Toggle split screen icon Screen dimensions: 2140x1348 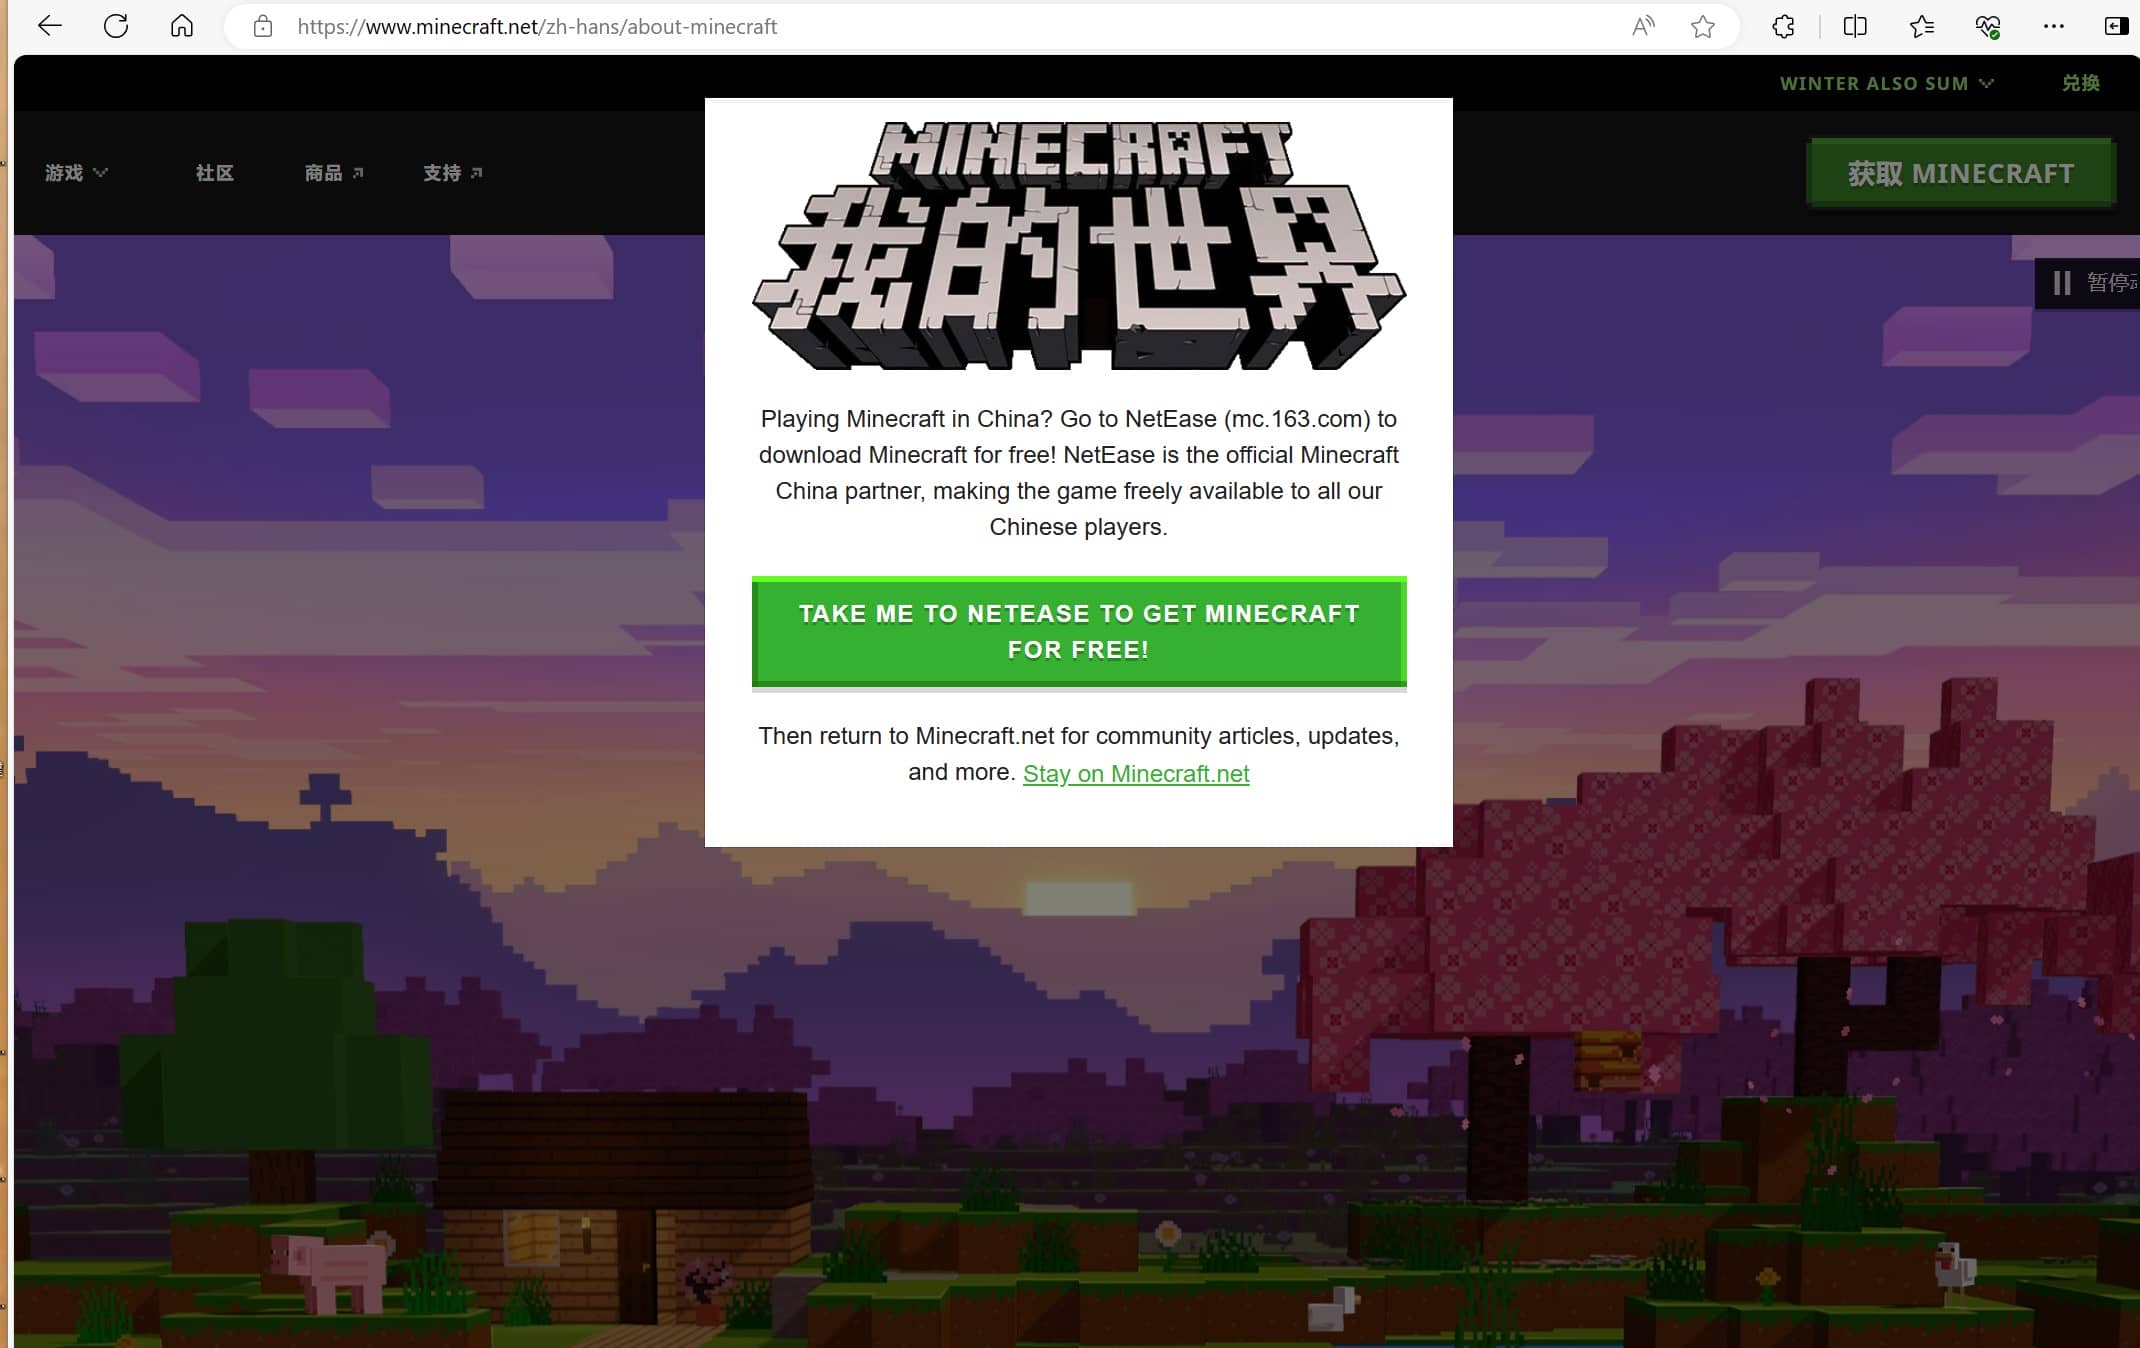tap(1855, 27)
